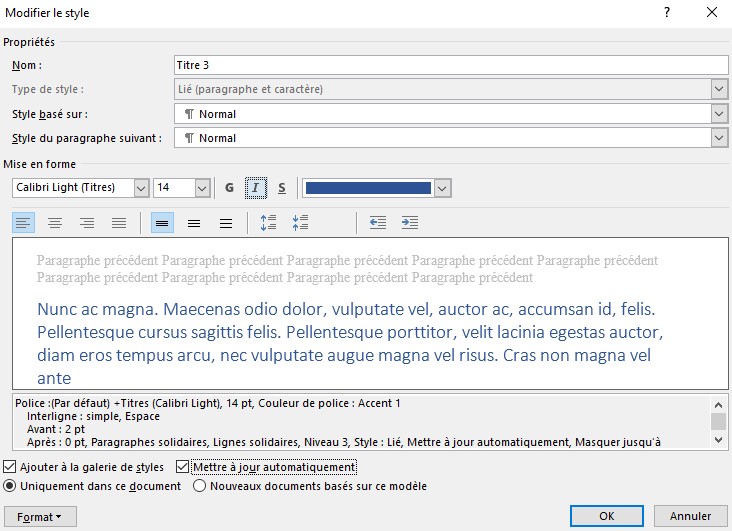
Task: Open the Style basé sur dropdown
Action: pos(719,114)
